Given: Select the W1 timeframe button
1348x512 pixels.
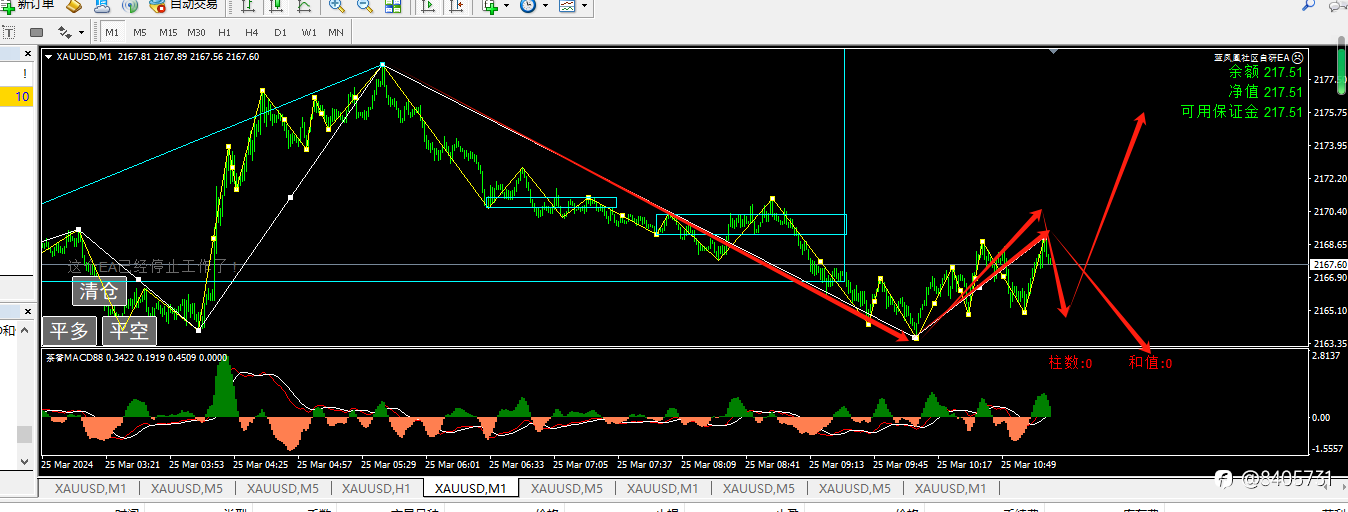Looking at the screenshot, I should [x=309, y=32].
